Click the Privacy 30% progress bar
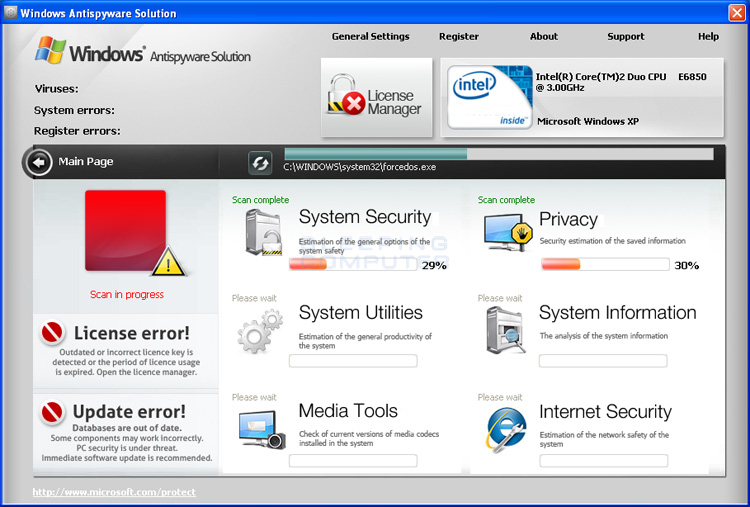 [605, 264]
